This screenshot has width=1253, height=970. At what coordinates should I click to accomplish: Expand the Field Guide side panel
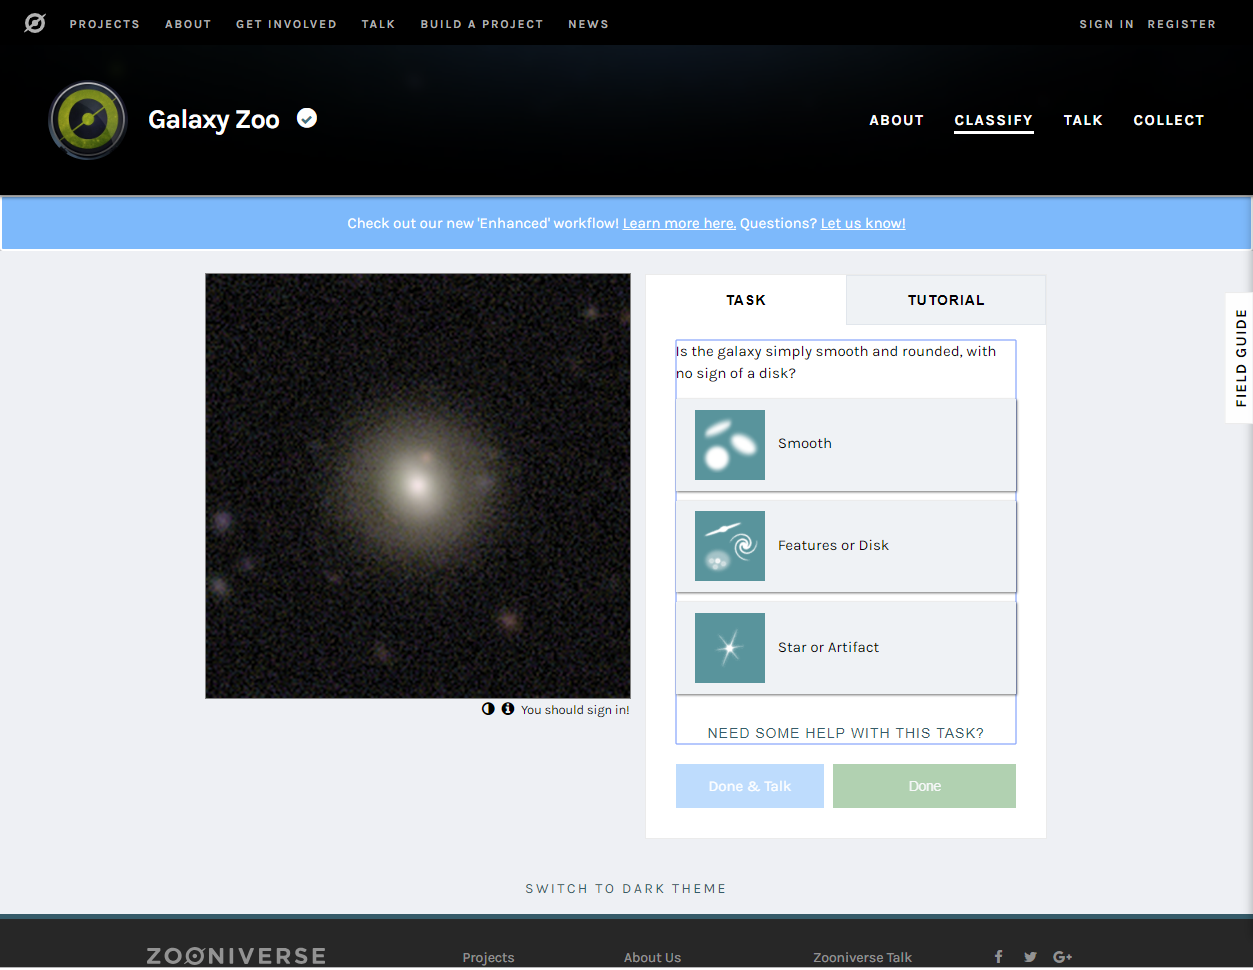[1240, 358]
